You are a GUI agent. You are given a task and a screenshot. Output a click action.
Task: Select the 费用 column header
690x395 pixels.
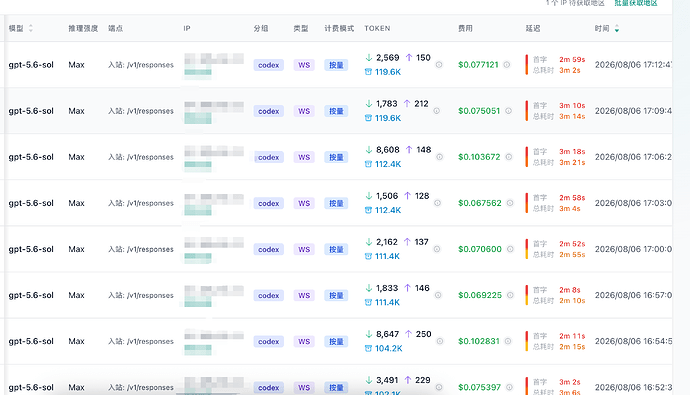(x=465, y=28)
